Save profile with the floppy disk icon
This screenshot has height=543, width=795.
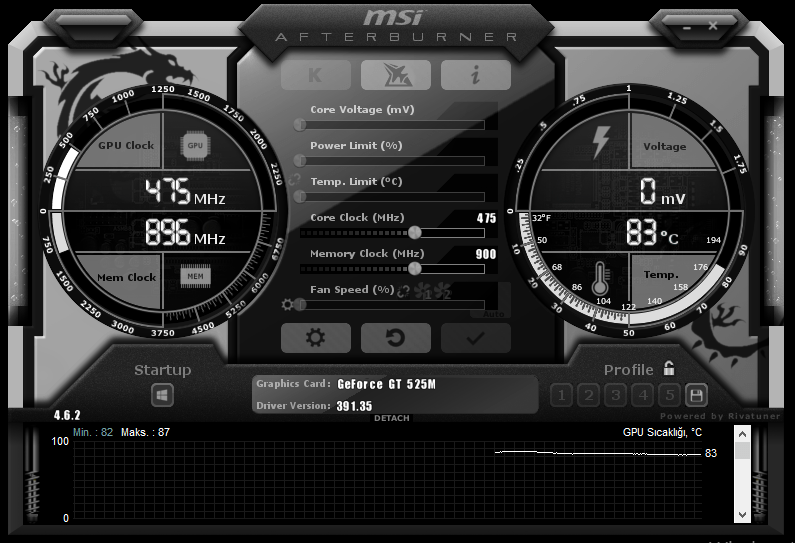point(696,395)
